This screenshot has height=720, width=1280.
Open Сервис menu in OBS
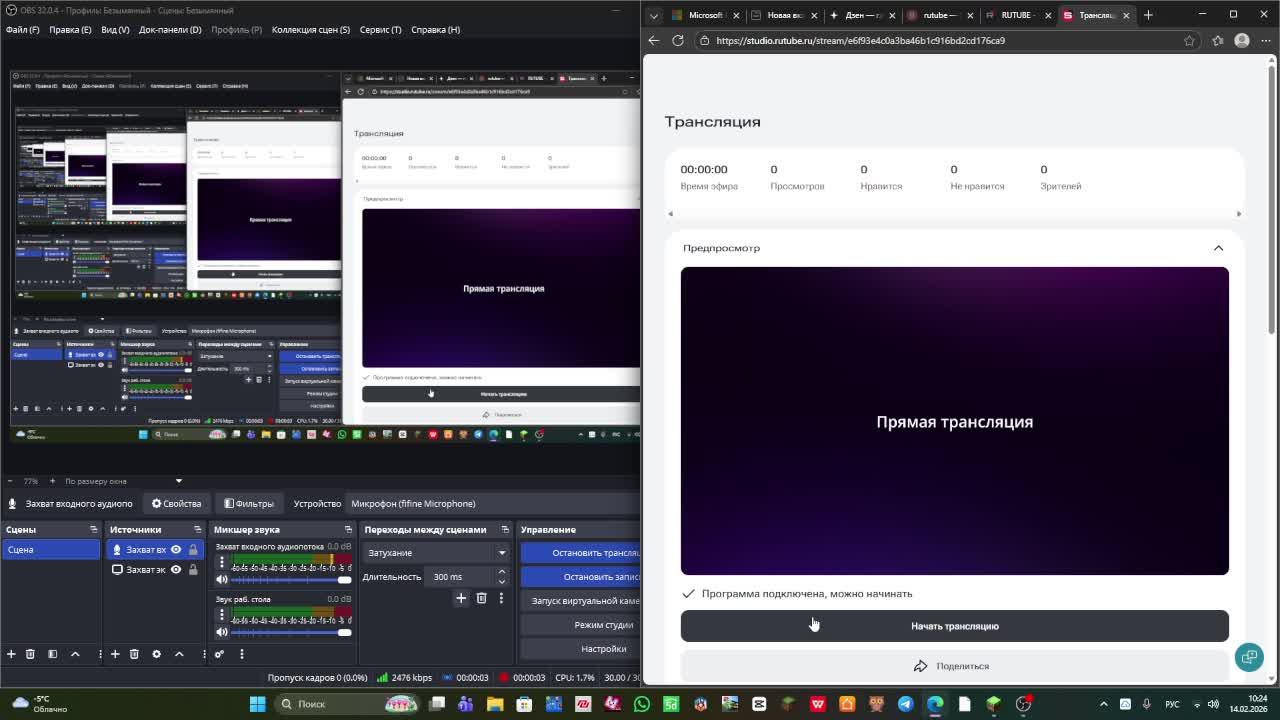[380, 30]
